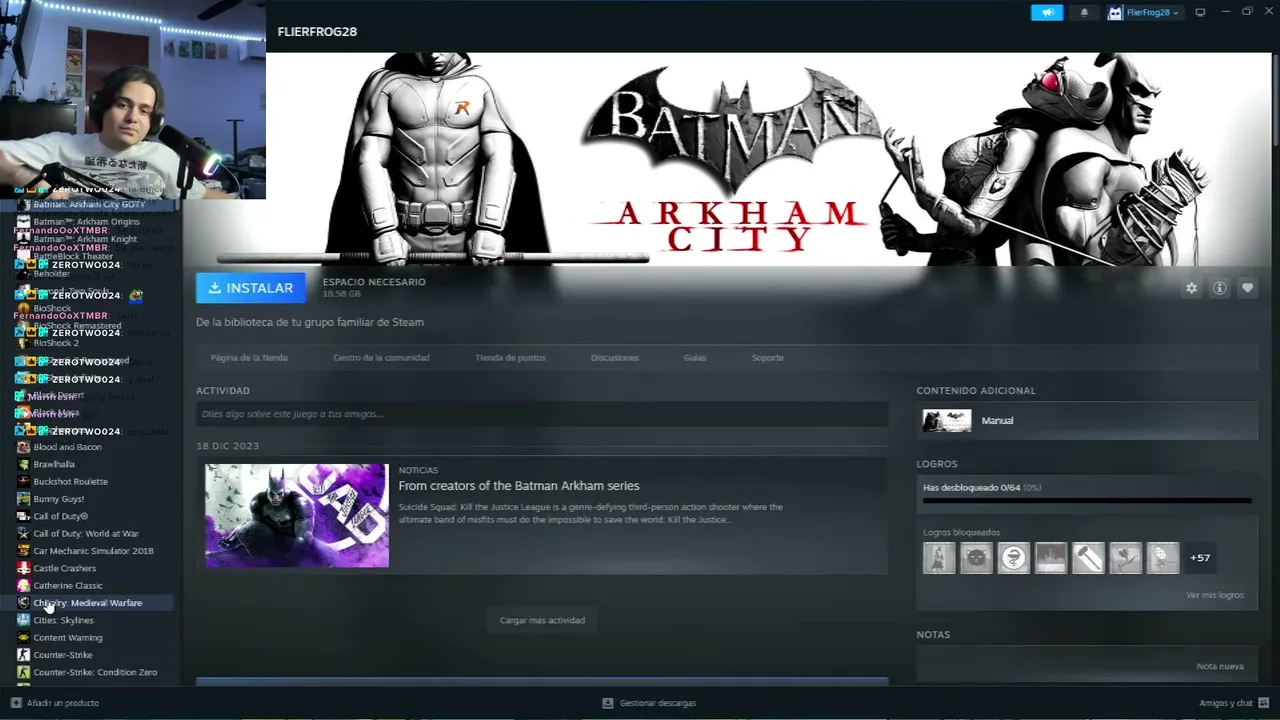This screenshot has height=720, width=1280.
Task: Open the Guías tab
Action: coord(695,357)
